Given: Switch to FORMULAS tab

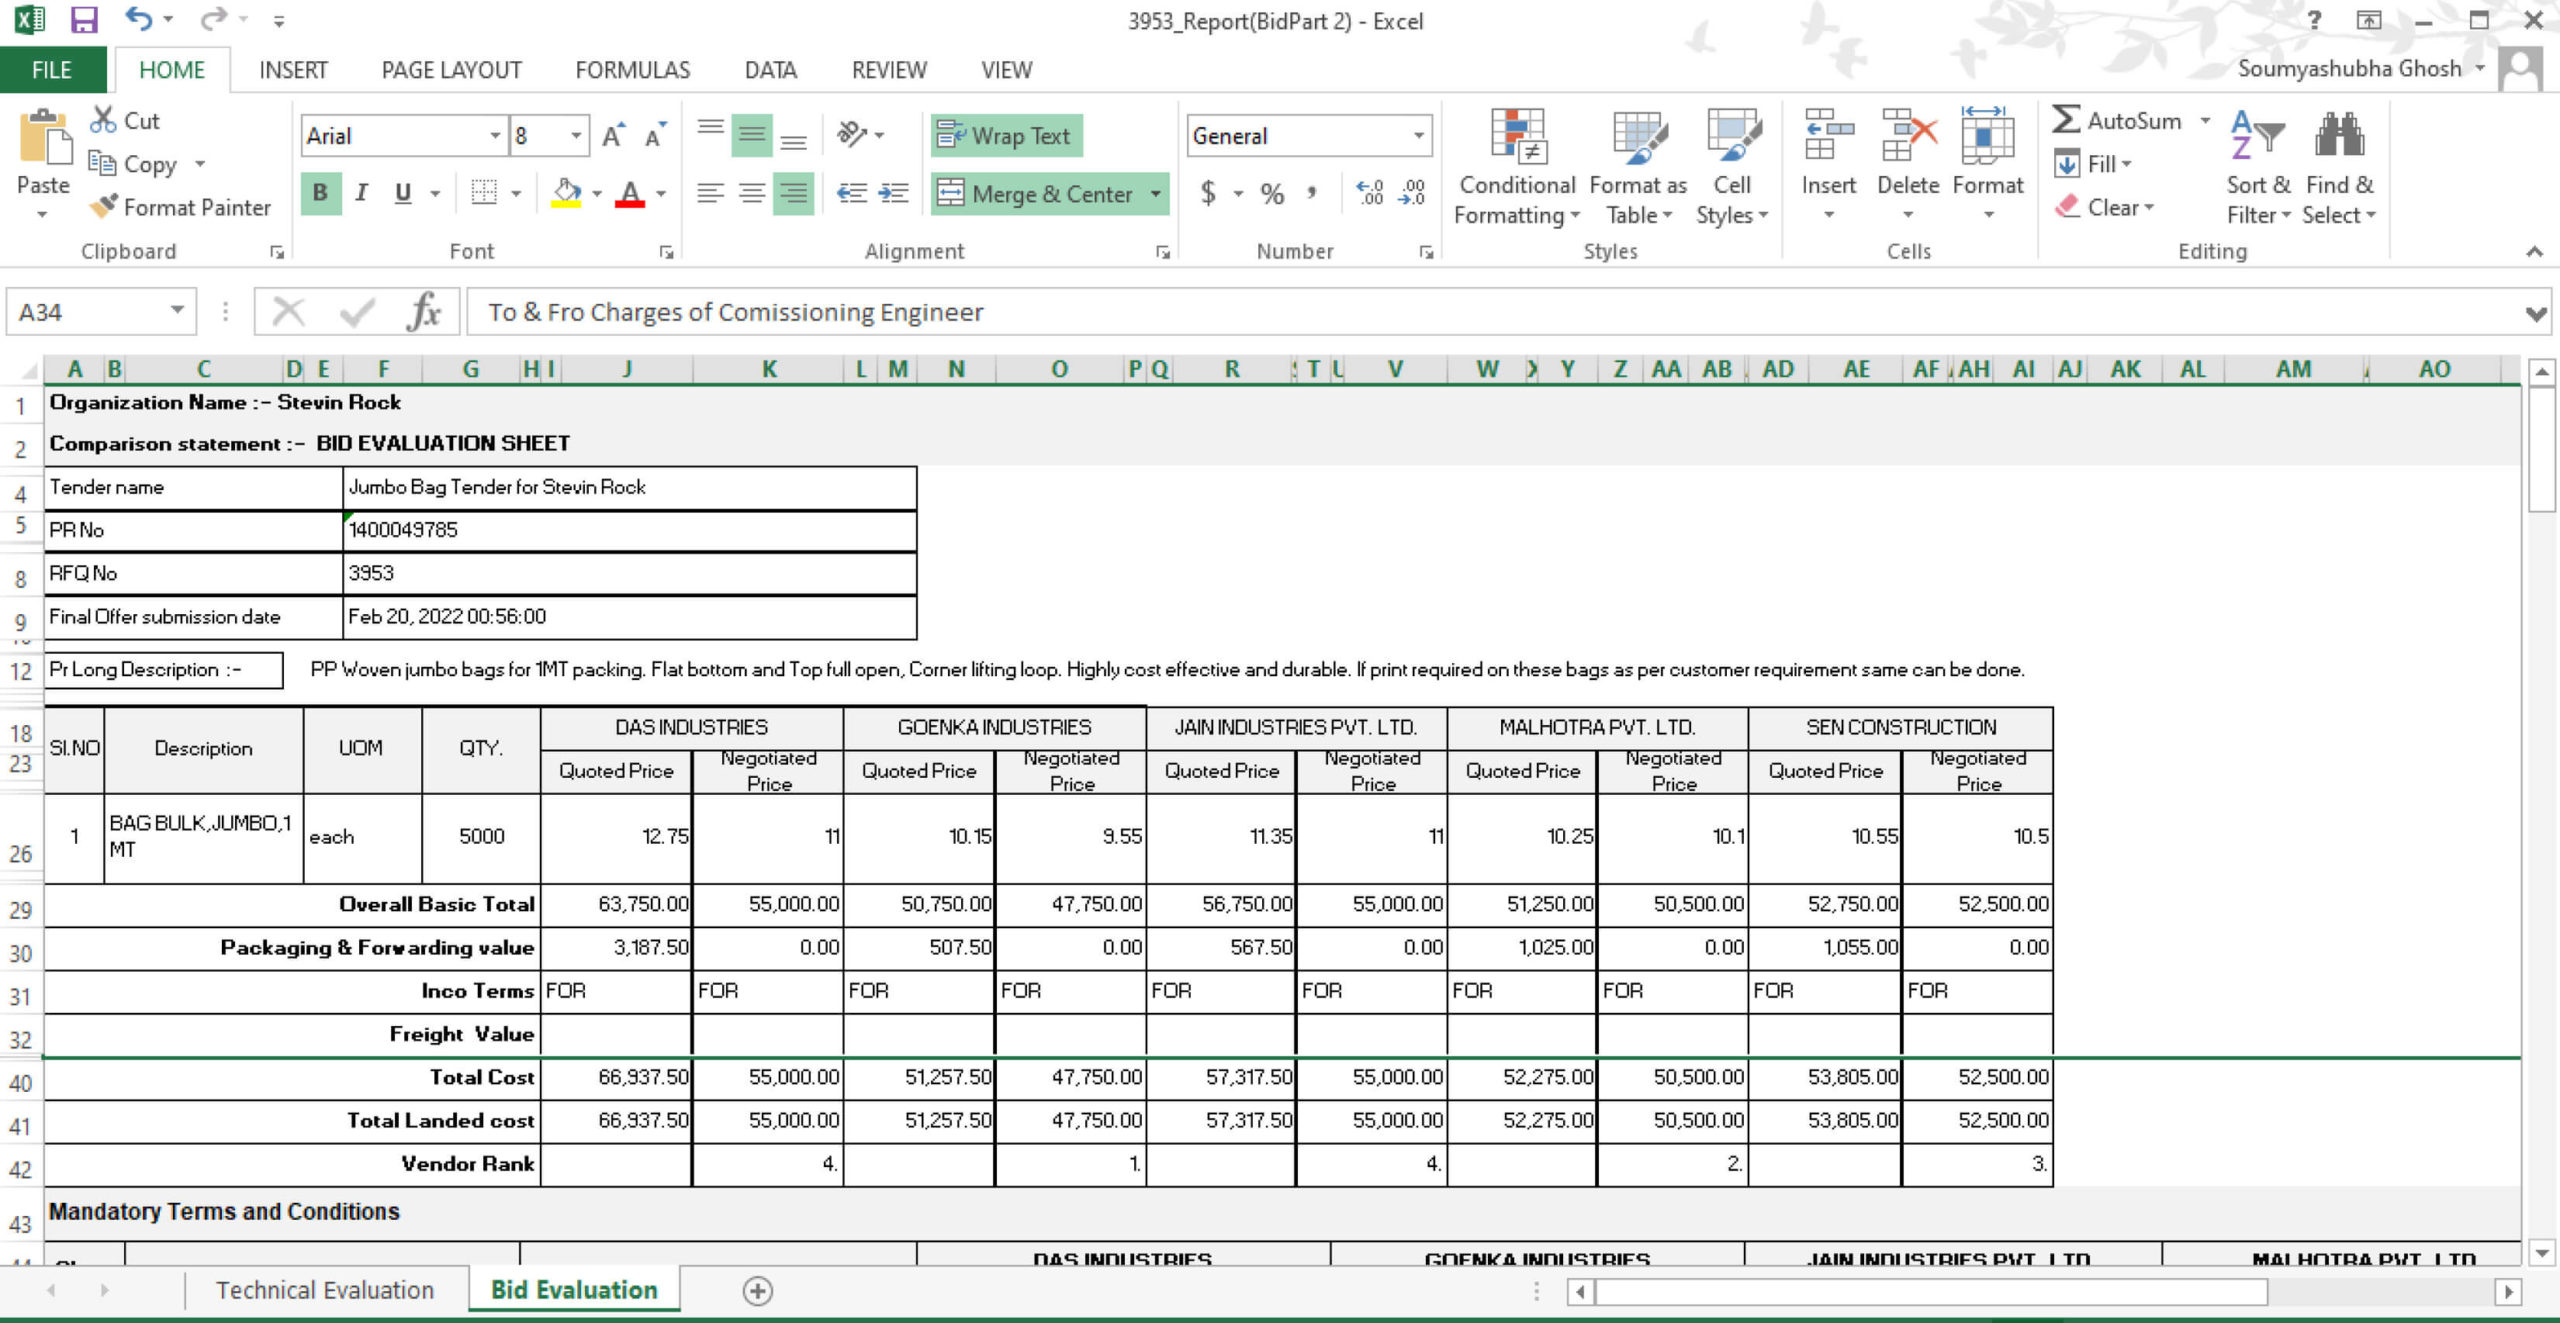Looking at the screenshot, I should [x=632, y=69].
